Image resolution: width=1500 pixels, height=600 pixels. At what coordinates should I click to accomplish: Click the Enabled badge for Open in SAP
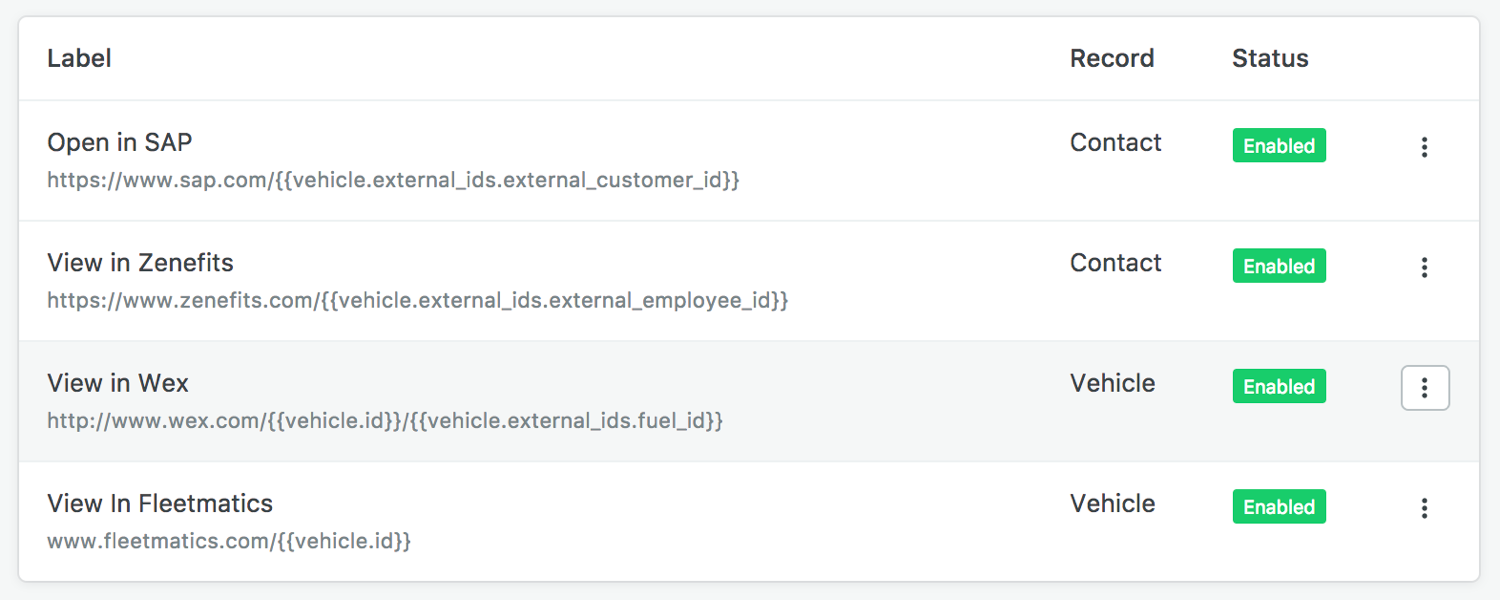tap(1278, 146)
